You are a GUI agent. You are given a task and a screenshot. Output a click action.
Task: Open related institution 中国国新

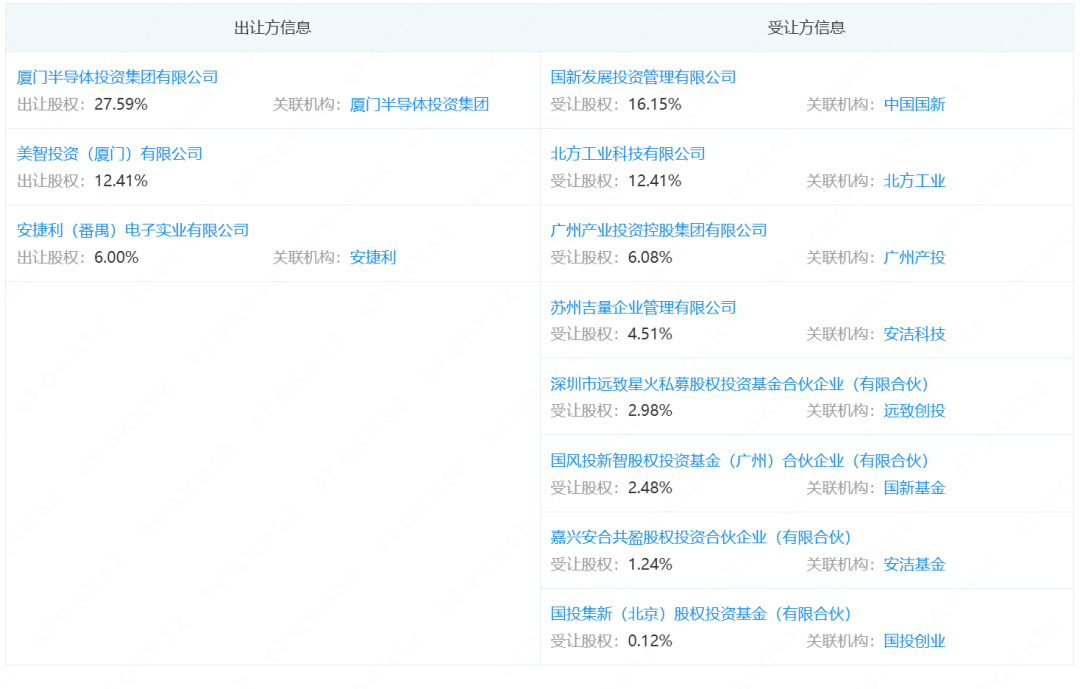coord(915,104)
